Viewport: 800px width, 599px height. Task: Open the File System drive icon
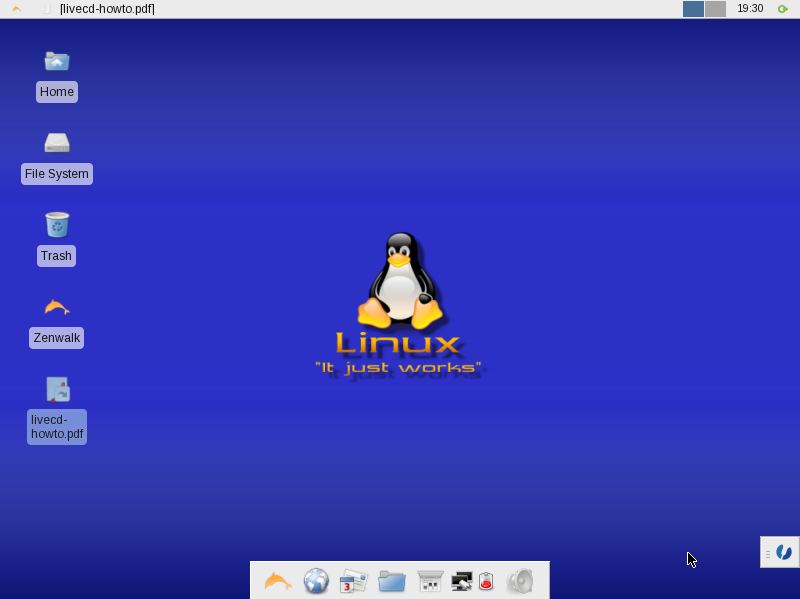(57, 143)
